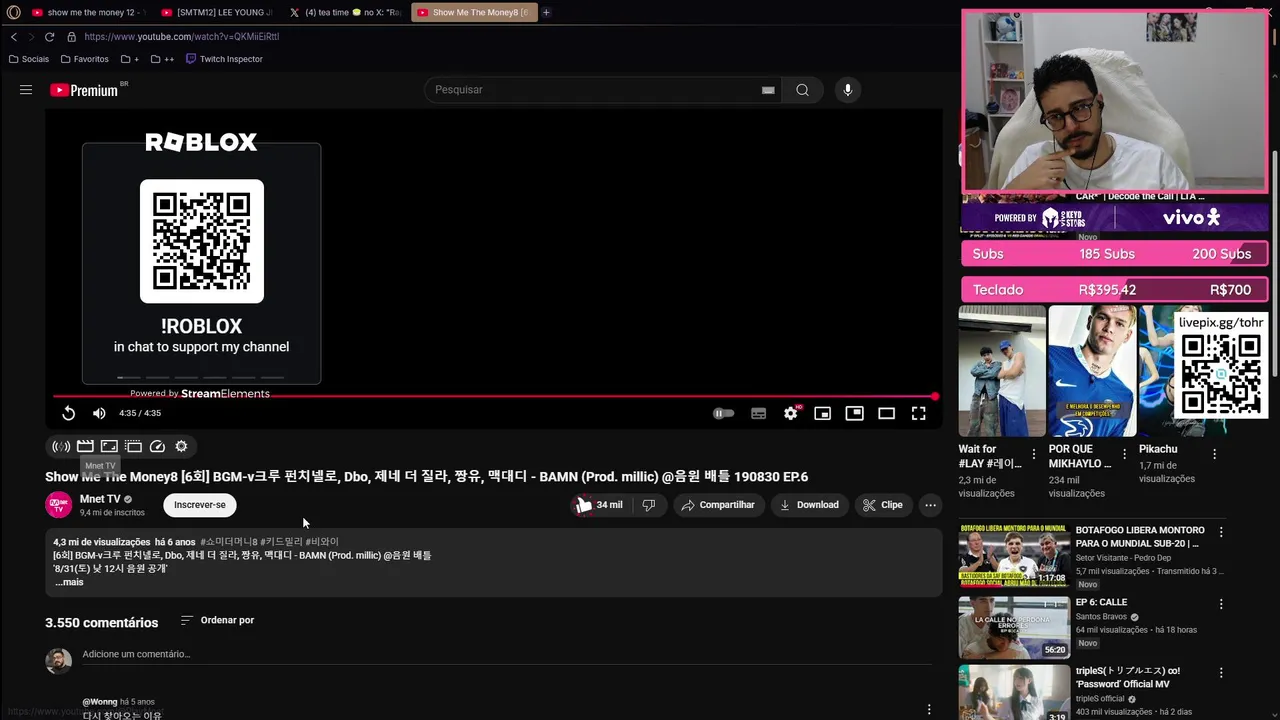
Task: Open the '+' bookmarks folder
Action: (x=130, y=59)
